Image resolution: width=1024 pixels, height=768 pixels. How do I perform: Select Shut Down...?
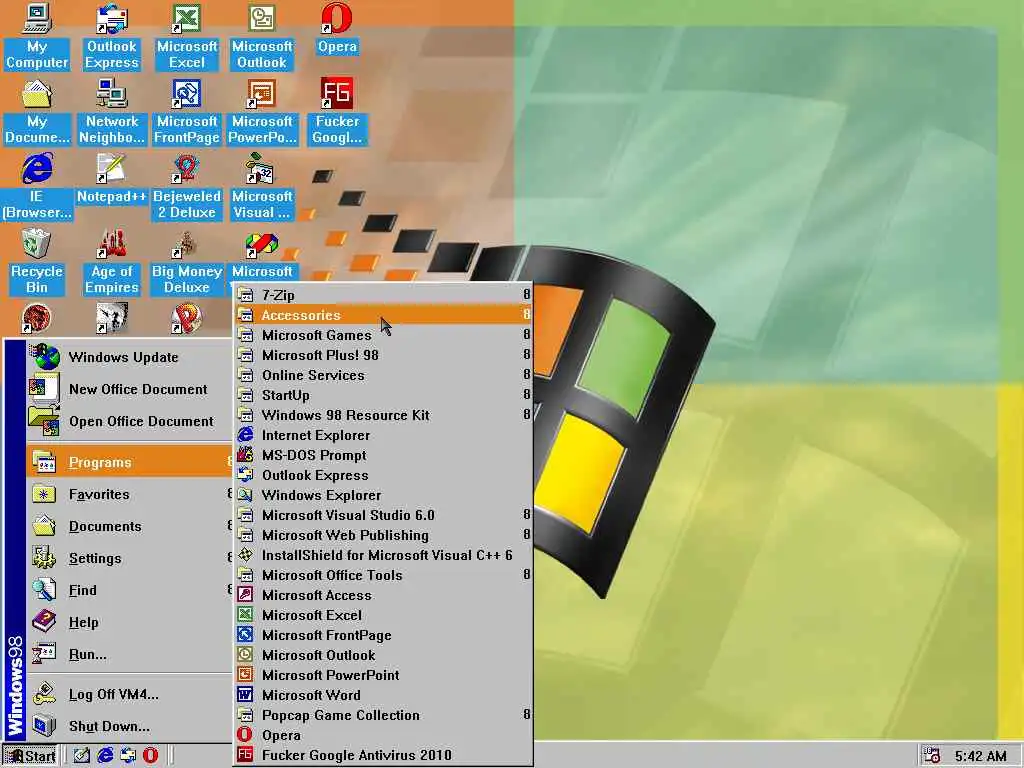point(129,726)
